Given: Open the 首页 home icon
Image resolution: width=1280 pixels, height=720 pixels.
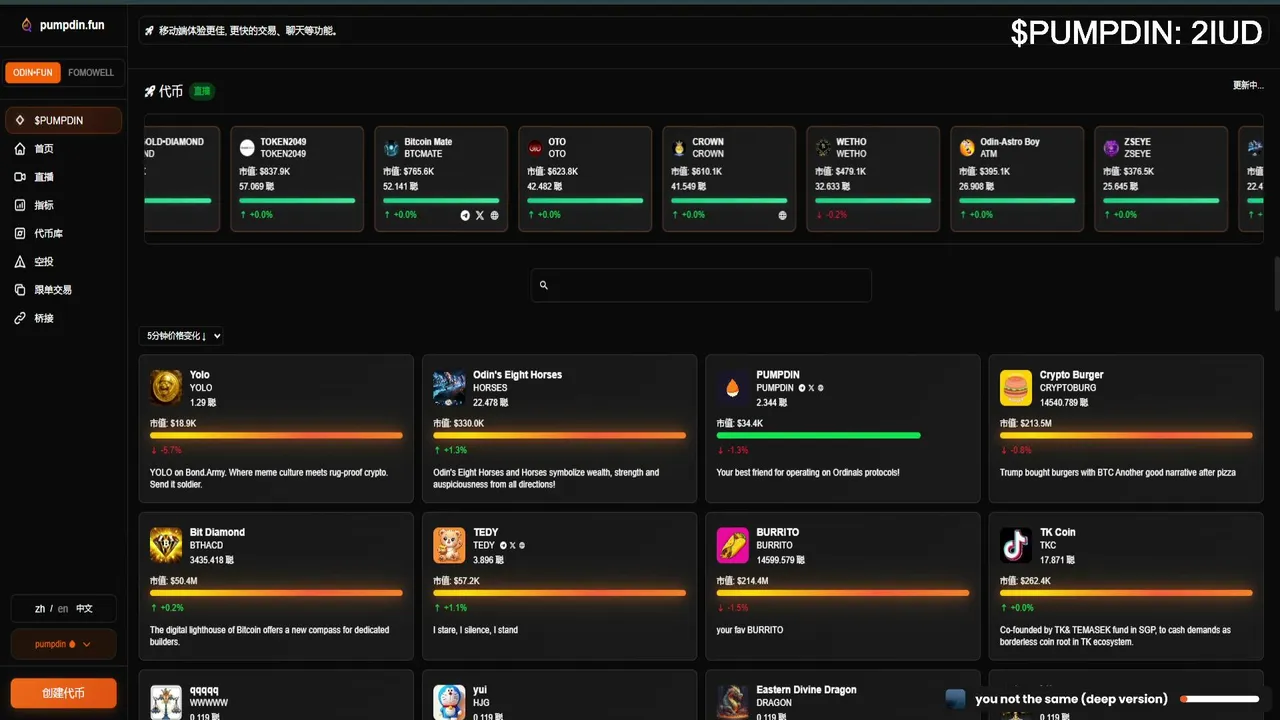Looking at the screenshot, I should 20,149.
